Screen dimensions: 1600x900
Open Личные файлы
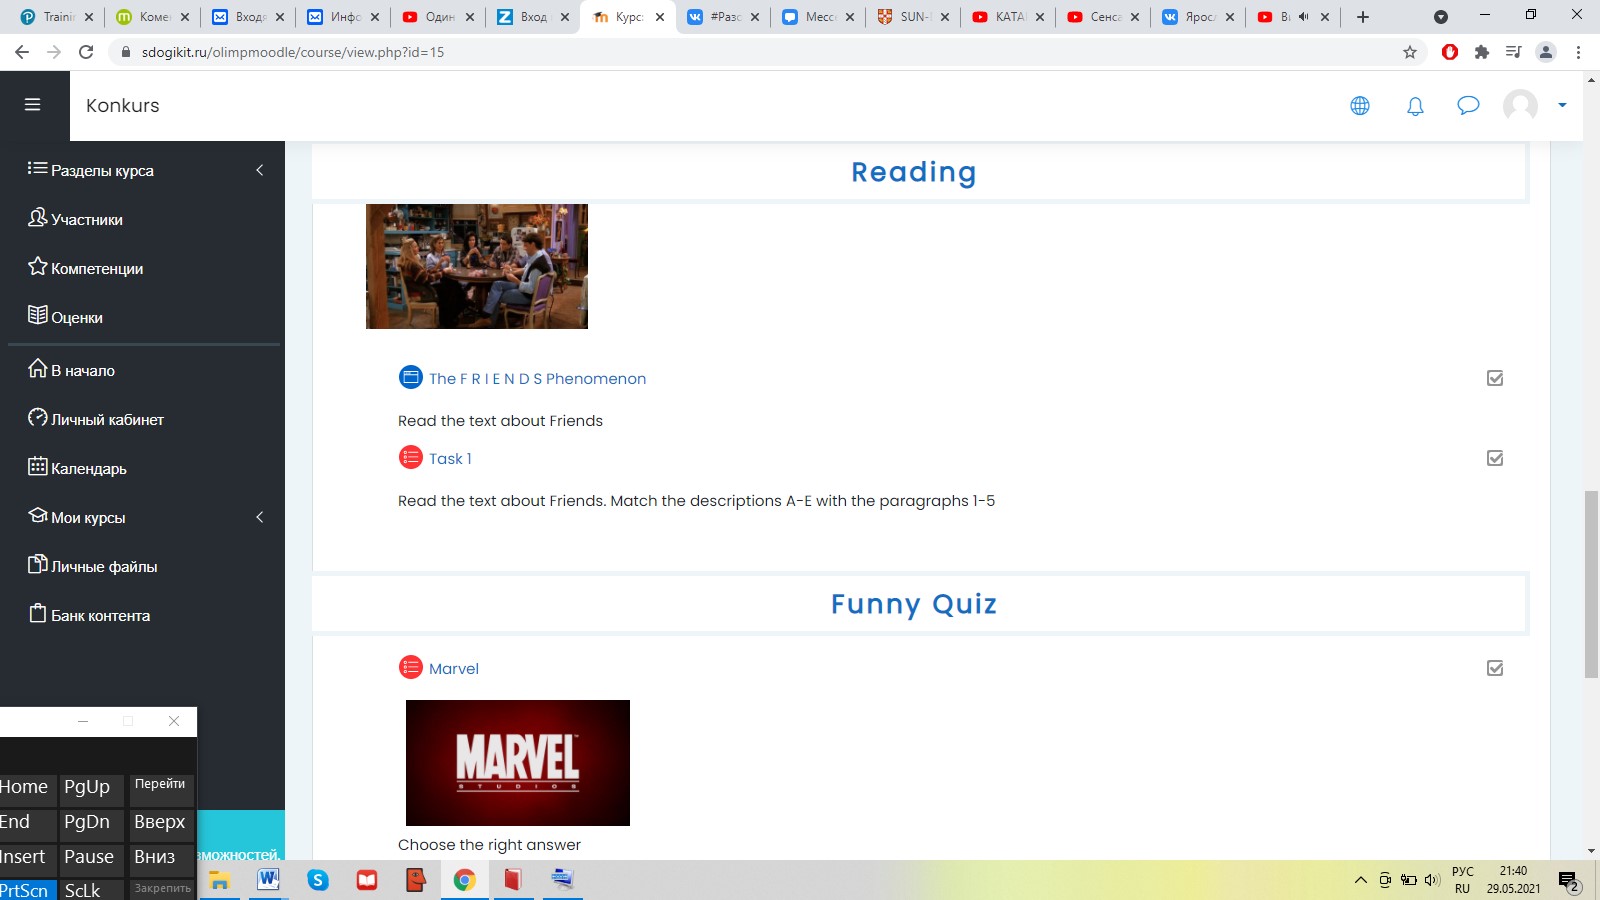coord(104,566)
